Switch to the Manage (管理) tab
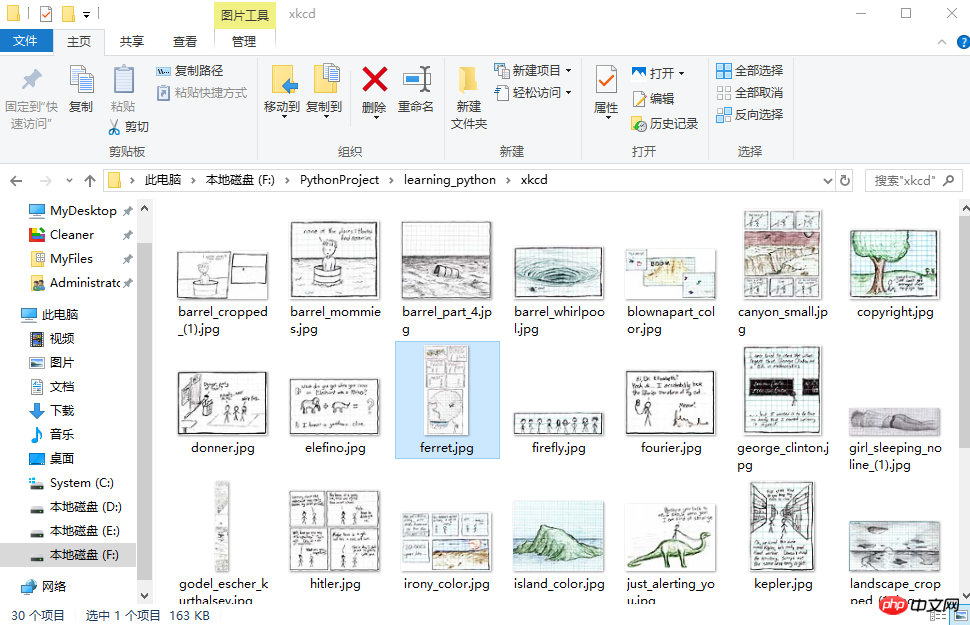Viewport: 970px width, 625px height. tap(244, 41)
